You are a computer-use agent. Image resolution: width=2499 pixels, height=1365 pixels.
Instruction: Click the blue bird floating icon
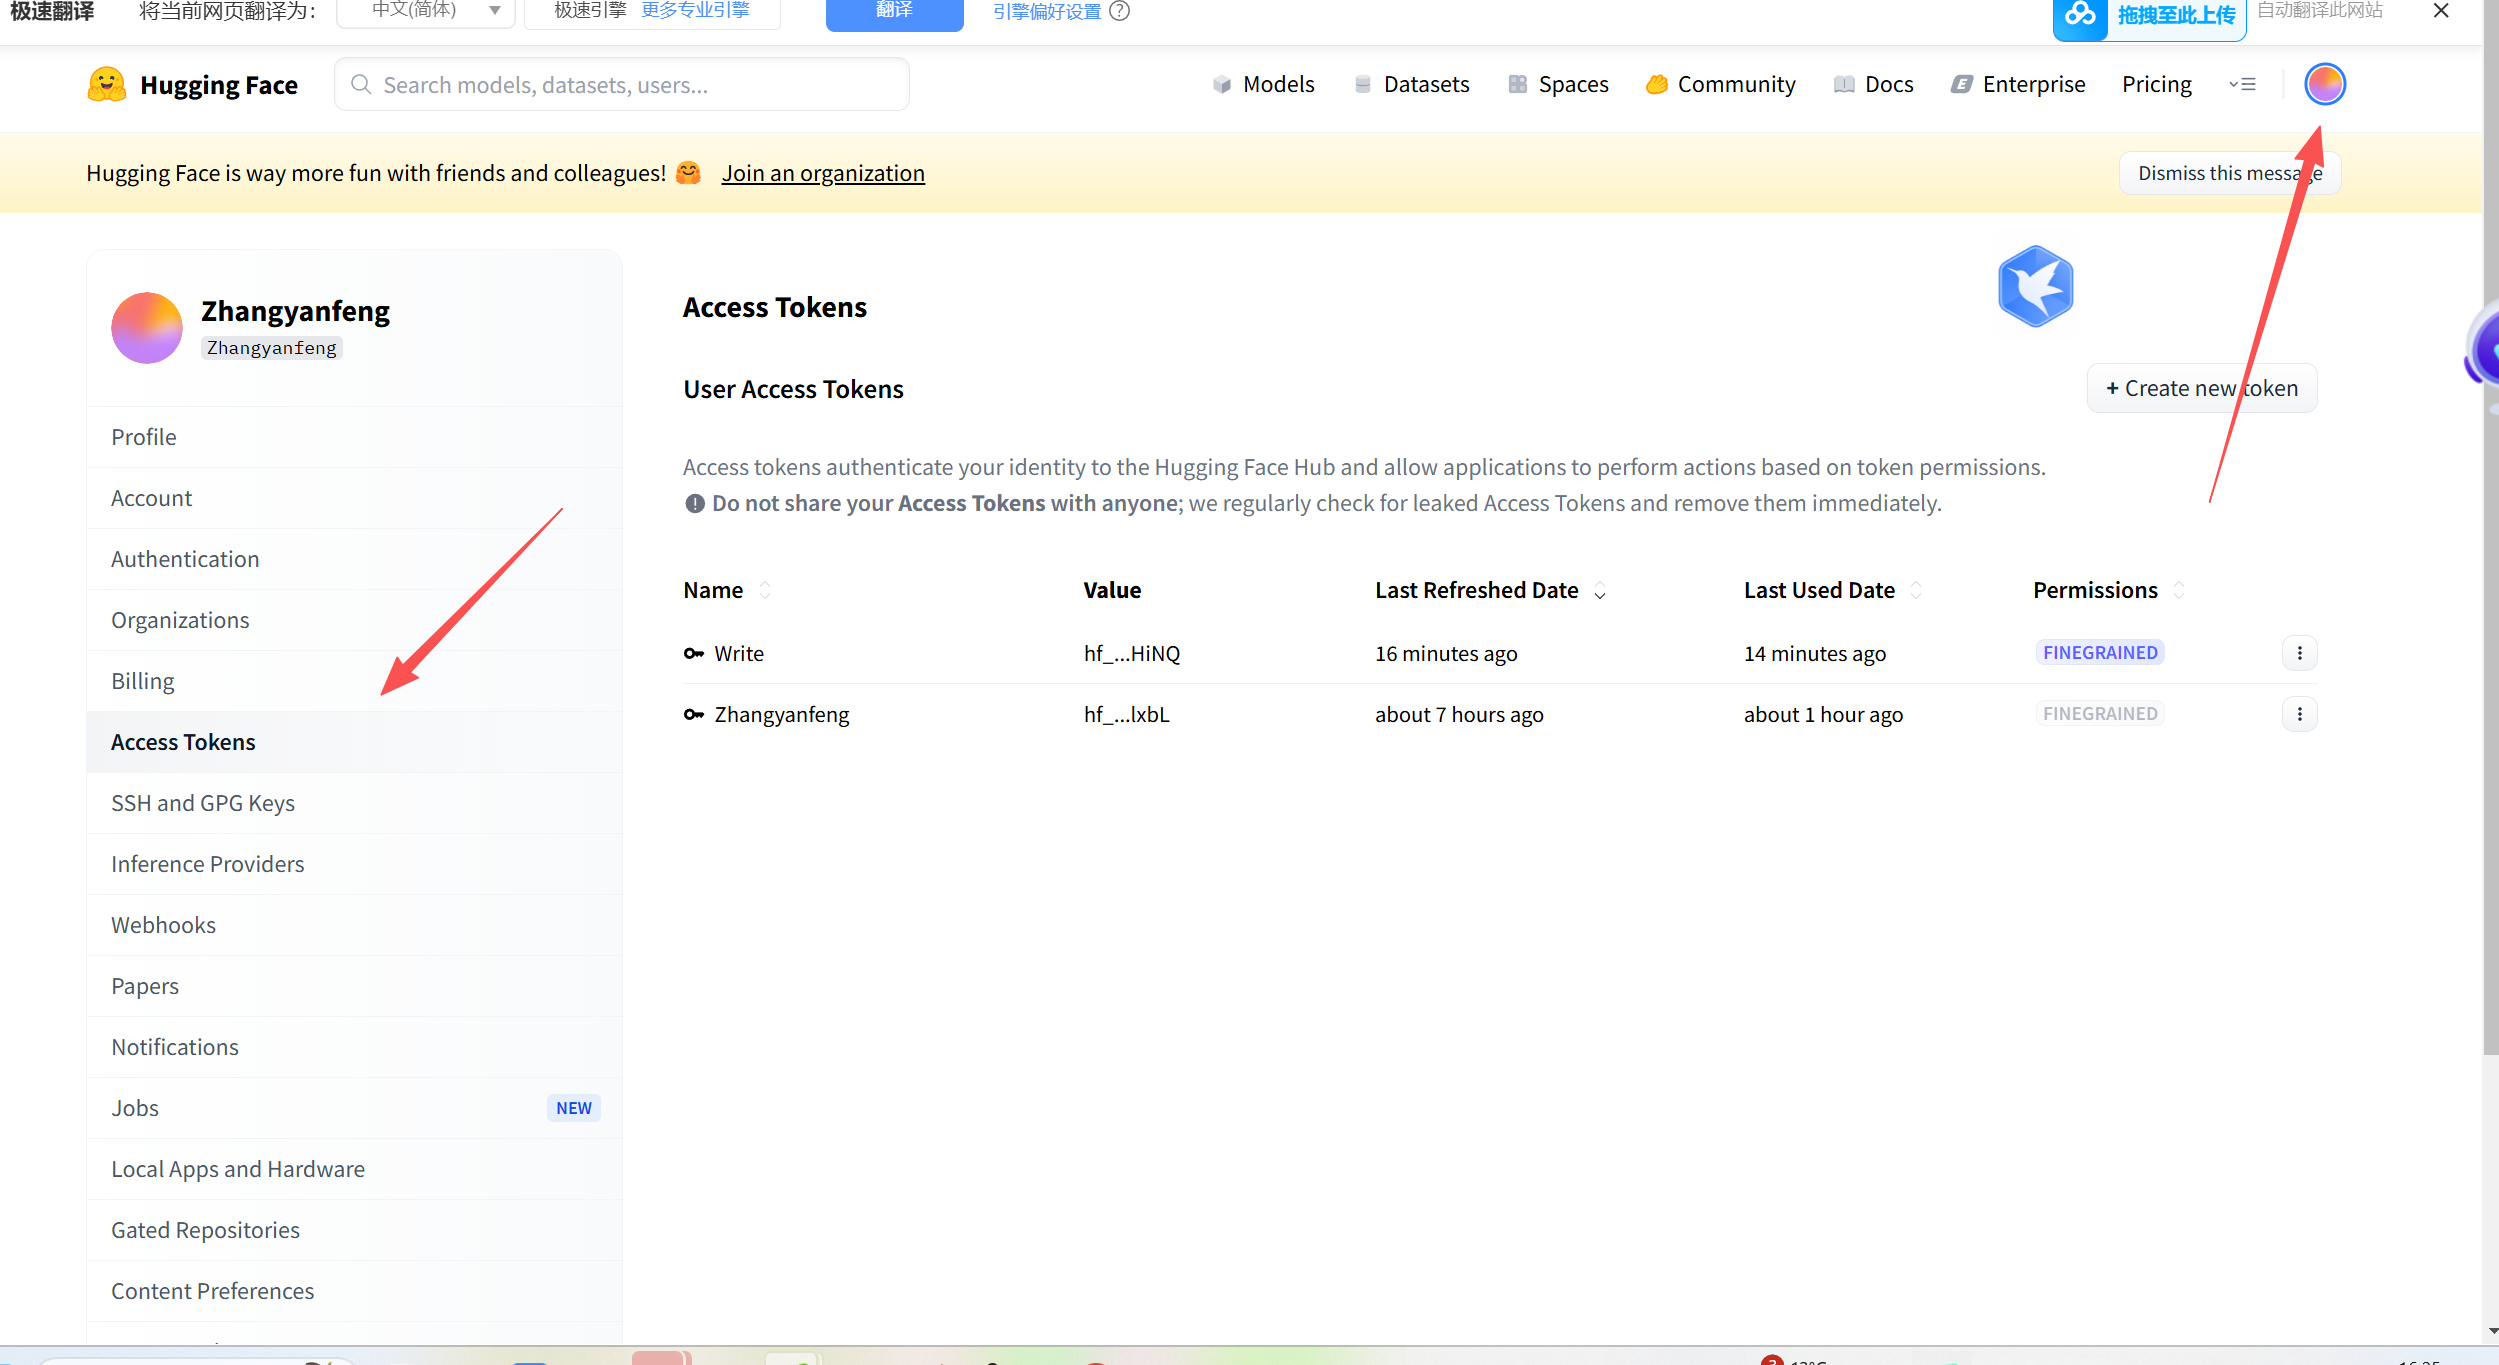(x=2035, y=287)
